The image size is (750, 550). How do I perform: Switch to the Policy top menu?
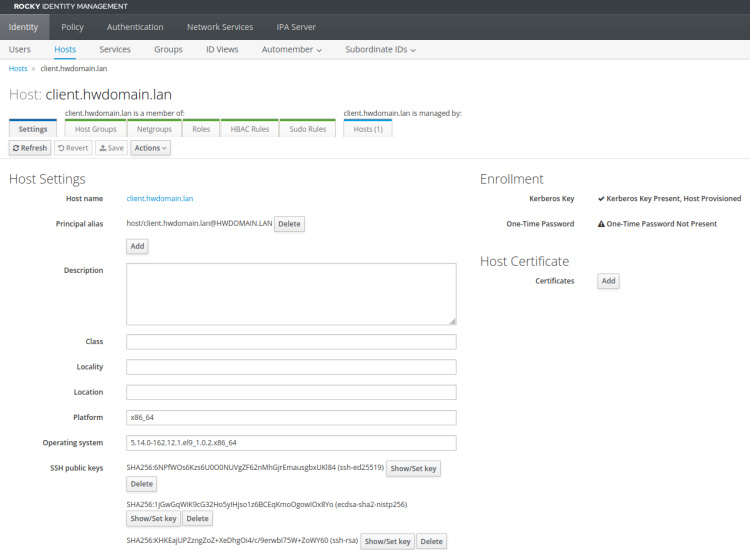click(72, 27)
